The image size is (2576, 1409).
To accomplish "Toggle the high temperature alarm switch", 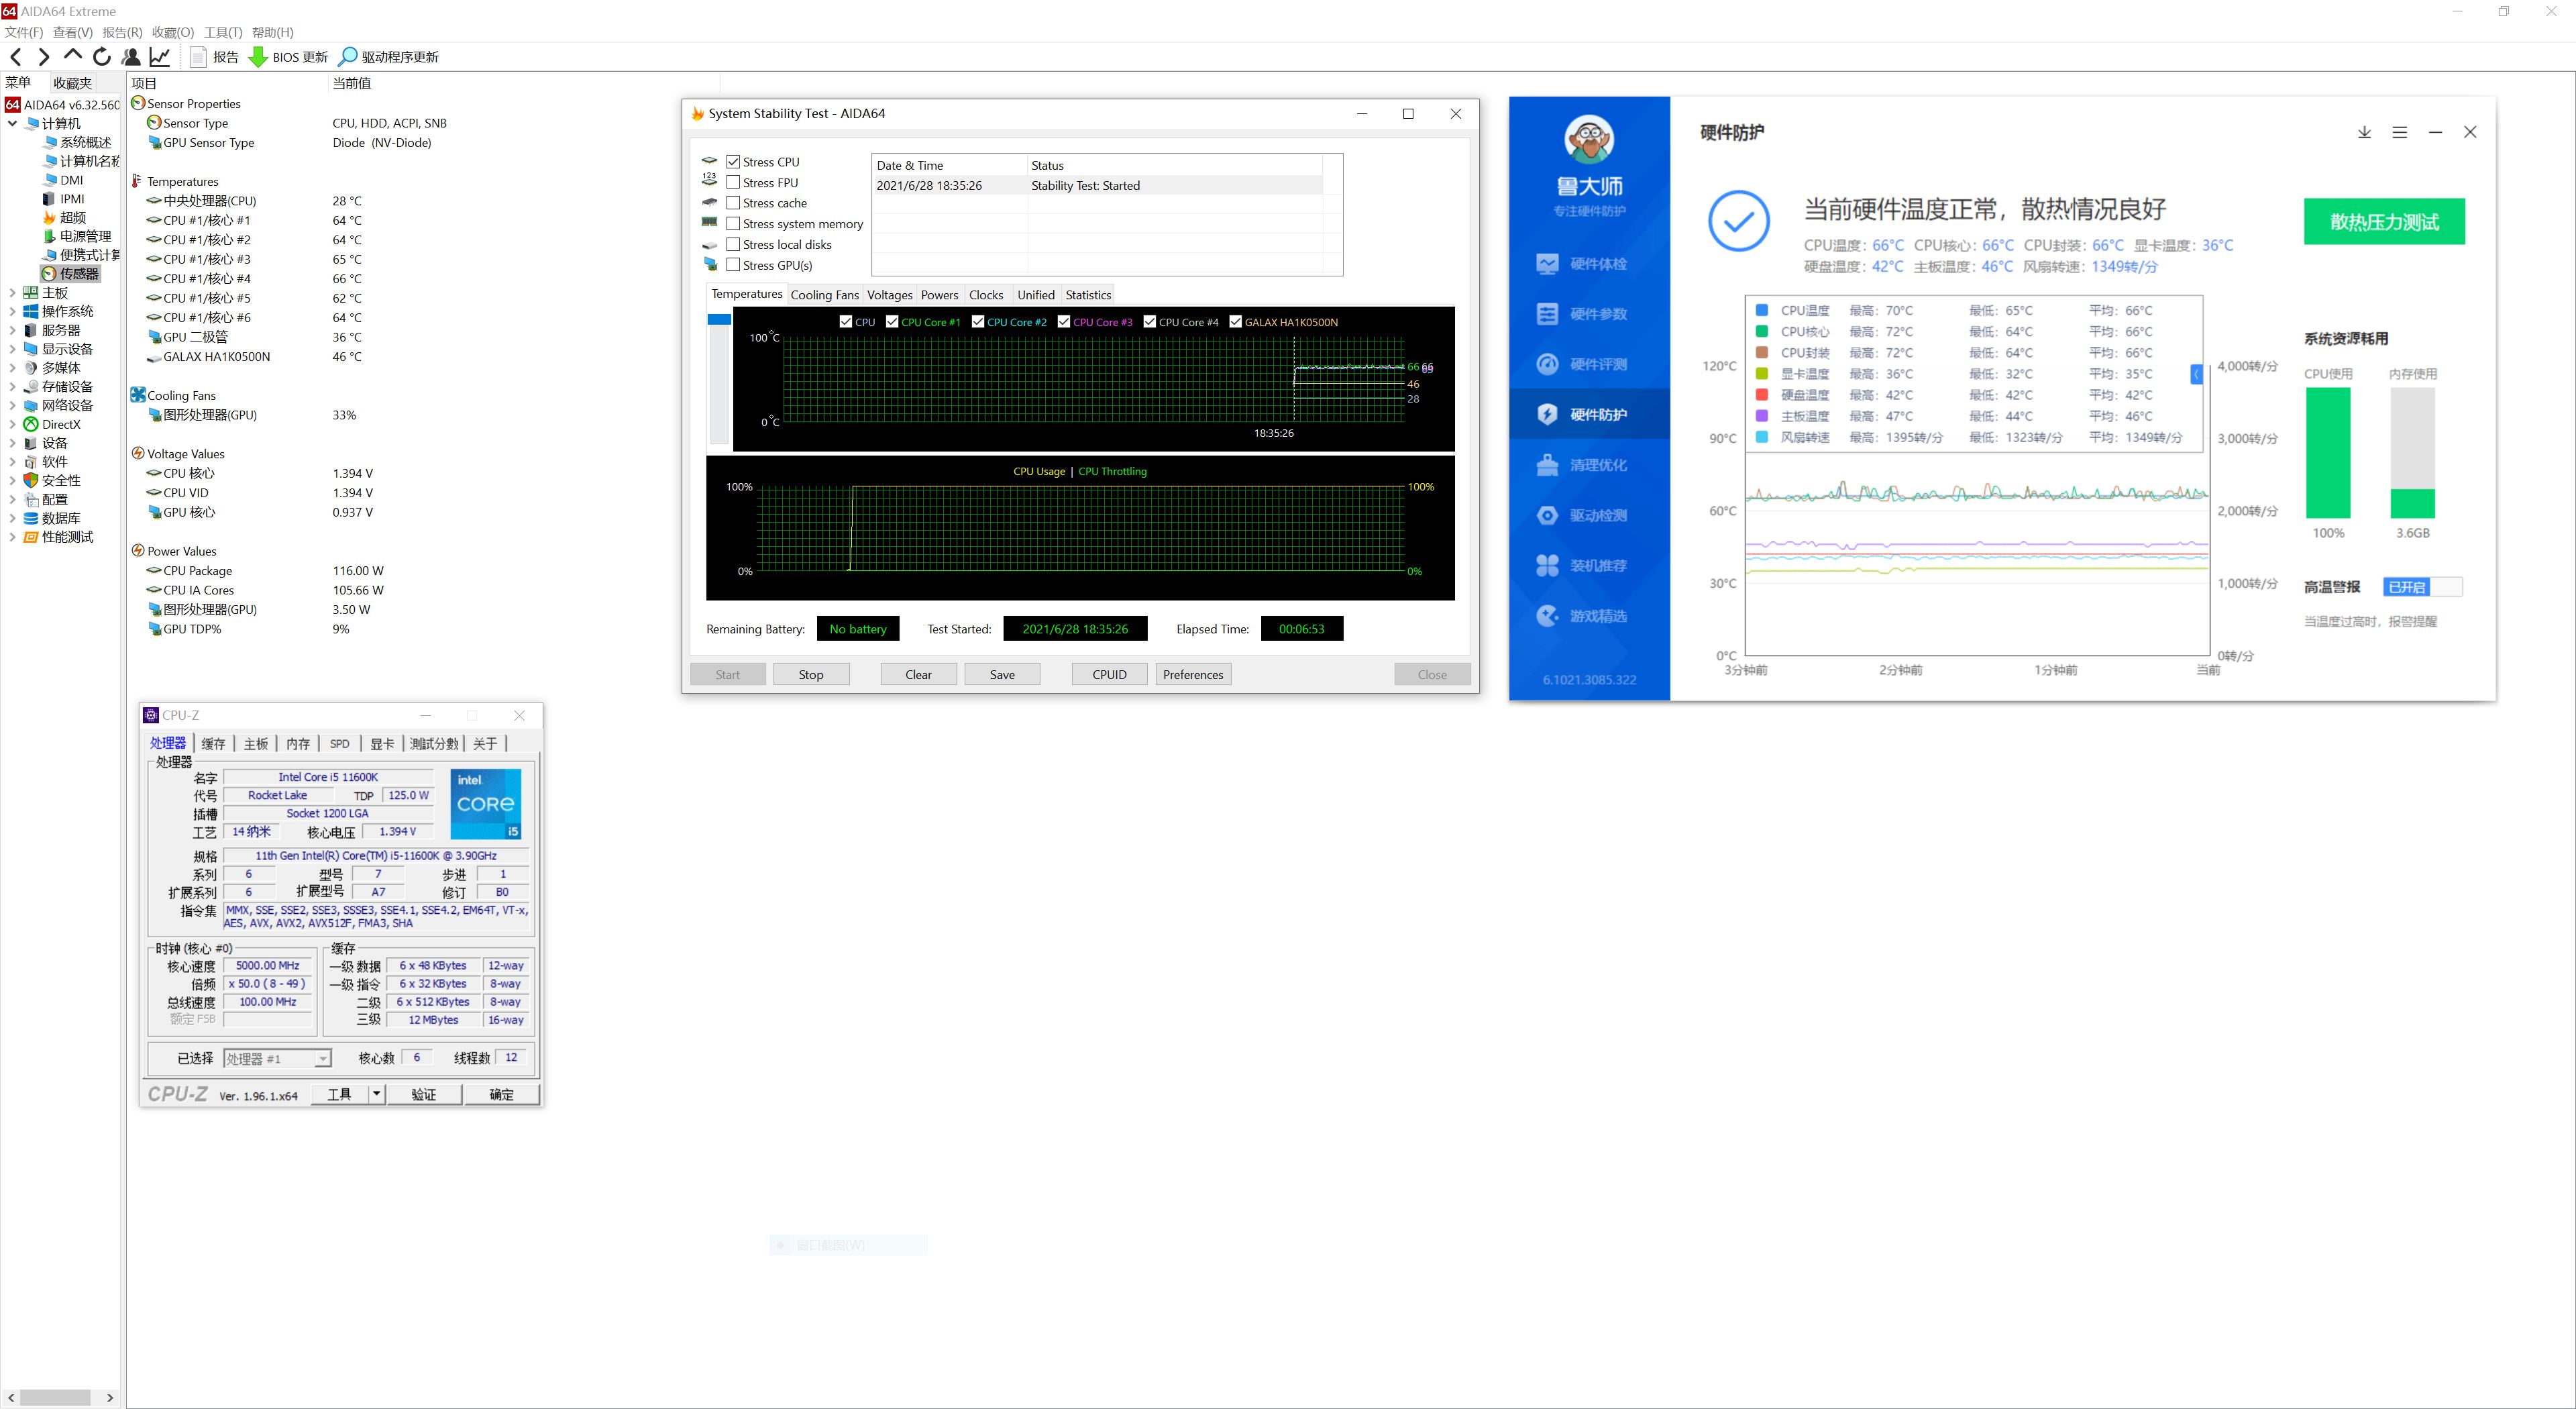I will (2422, 587).
